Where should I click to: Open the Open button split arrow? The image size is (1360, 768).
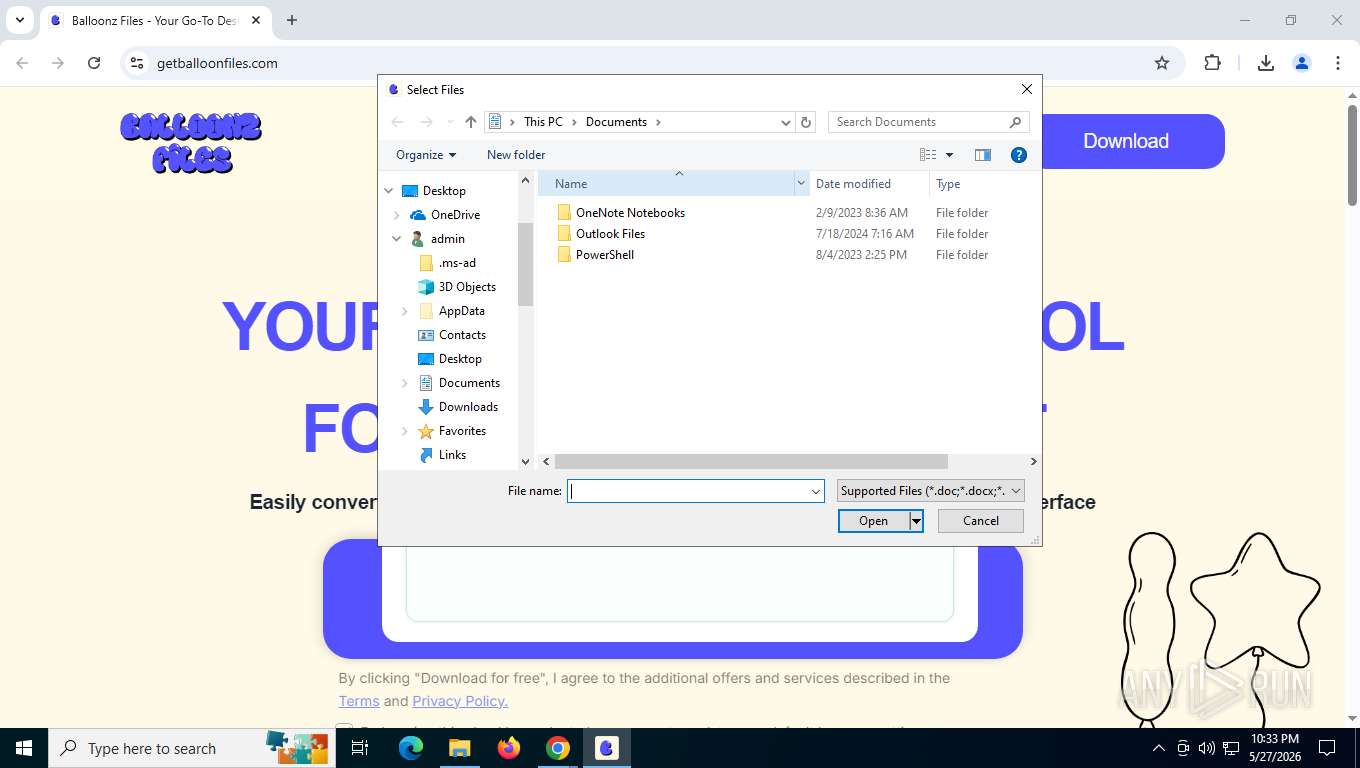coord(915,521)
